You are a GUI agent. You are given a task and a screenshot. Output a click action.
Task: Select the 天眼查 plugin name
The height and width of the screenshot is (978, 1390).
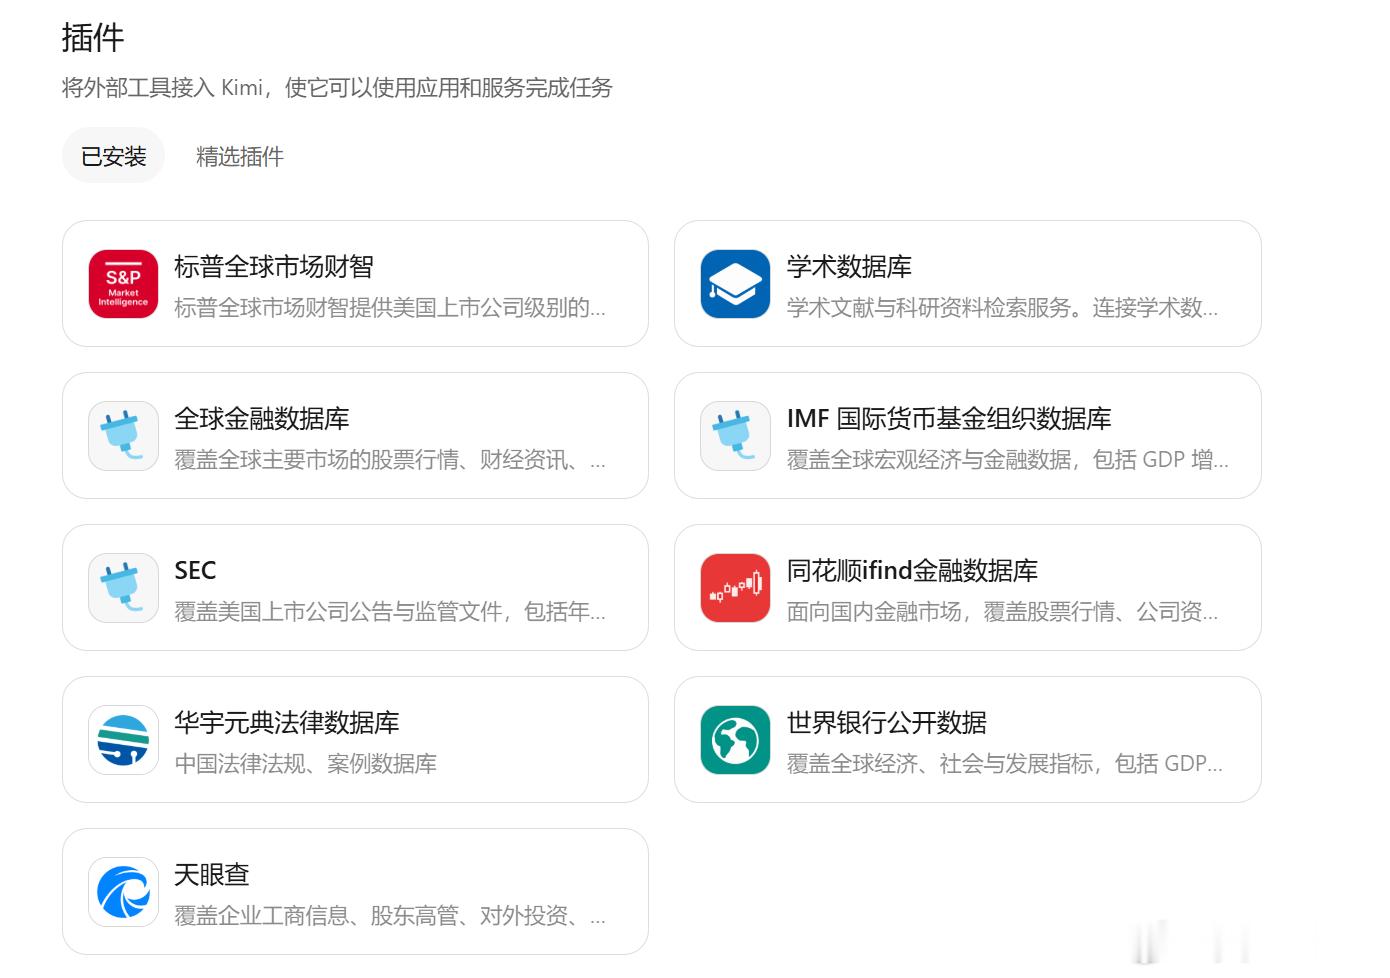[212, 875]
